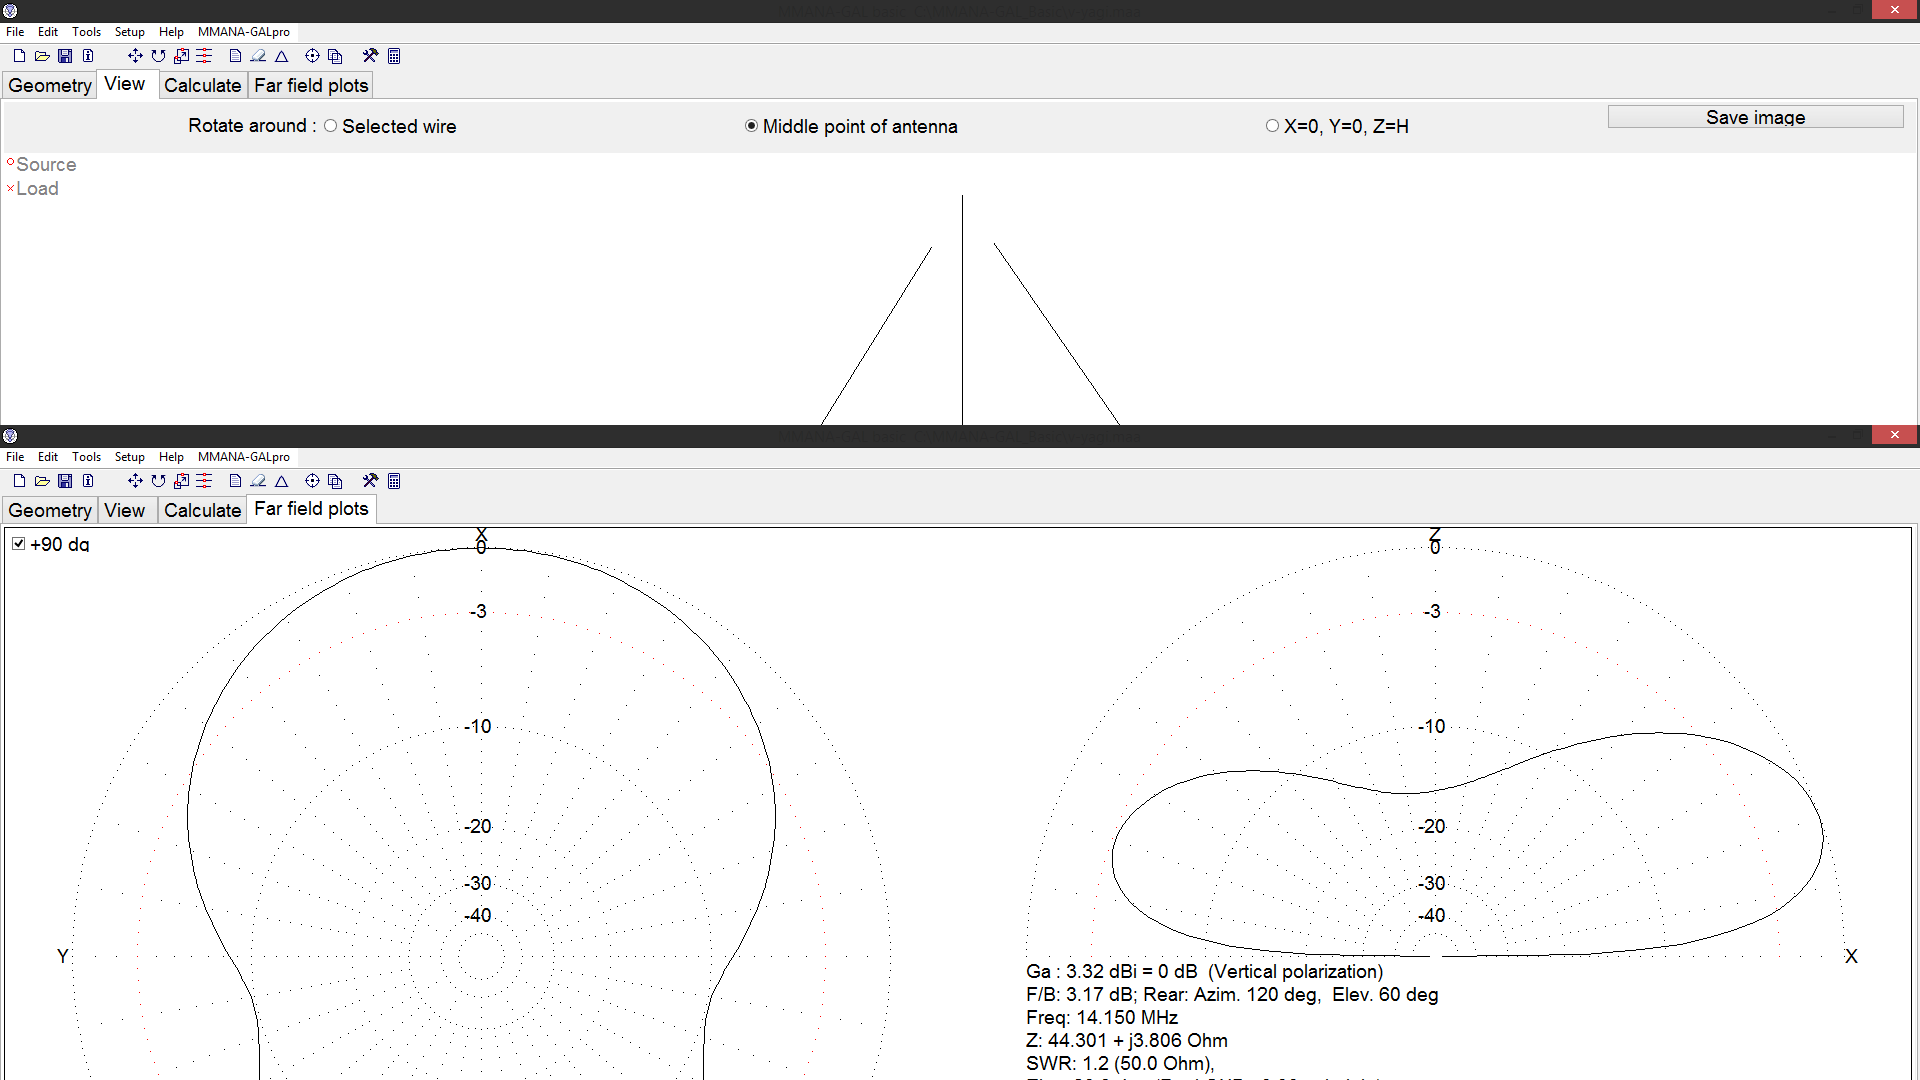Click Info document icon in Far field plots window
1920x1080 pixels.
pyautogui.click(x=88, y=481)
